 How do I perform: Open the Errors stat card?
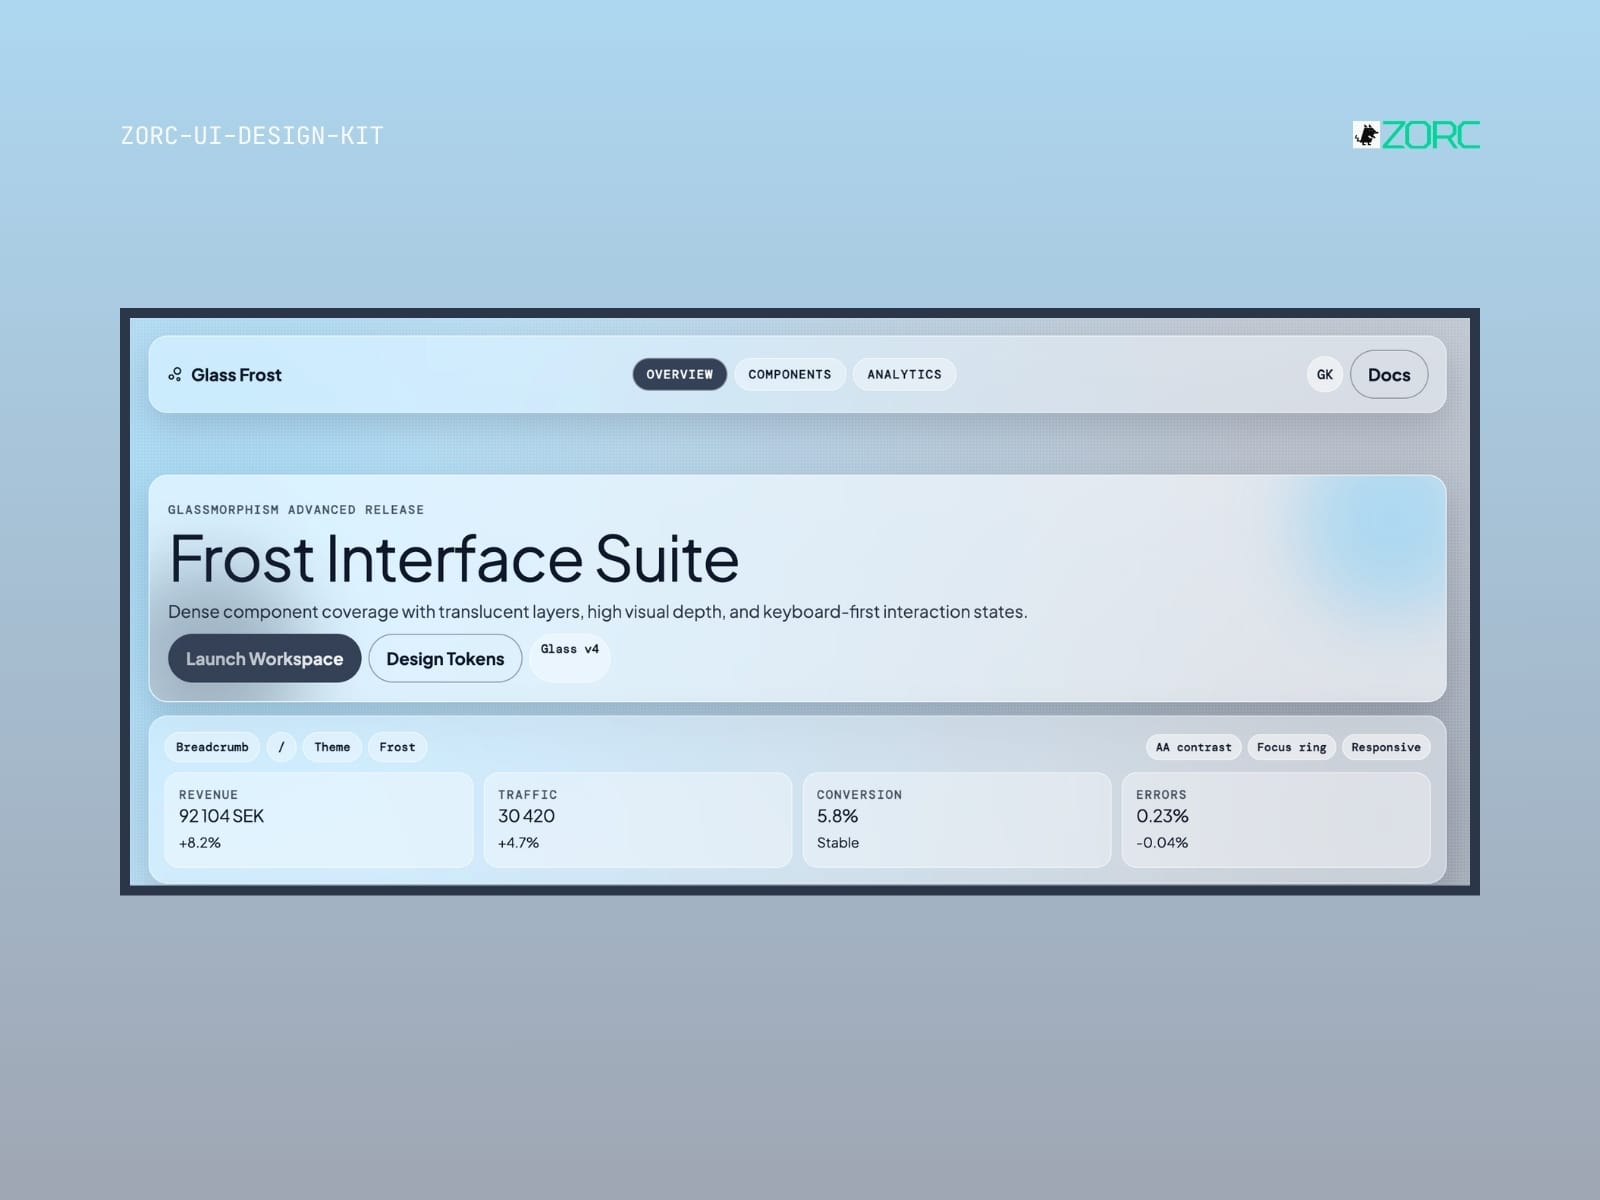(1276, 820)
